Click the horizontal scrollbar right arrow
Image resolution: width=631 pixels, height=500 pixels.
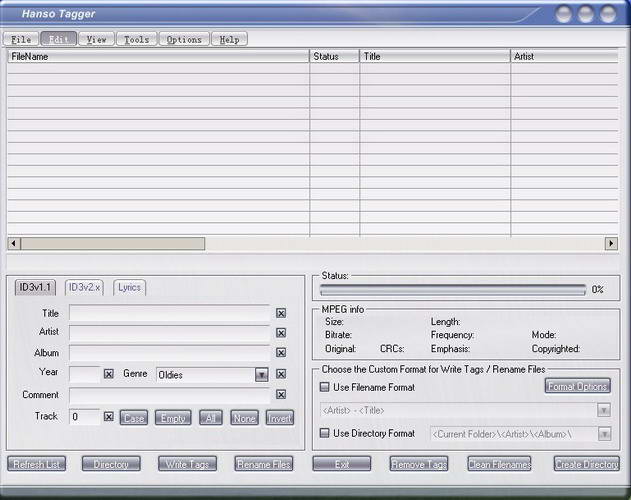[x=611, y=244]
